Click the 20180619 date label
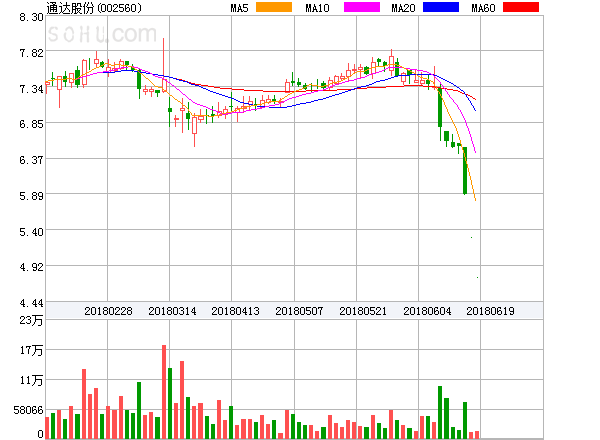Image resolution: width=600 pixels, height=440 pixels. coord(490,311)
